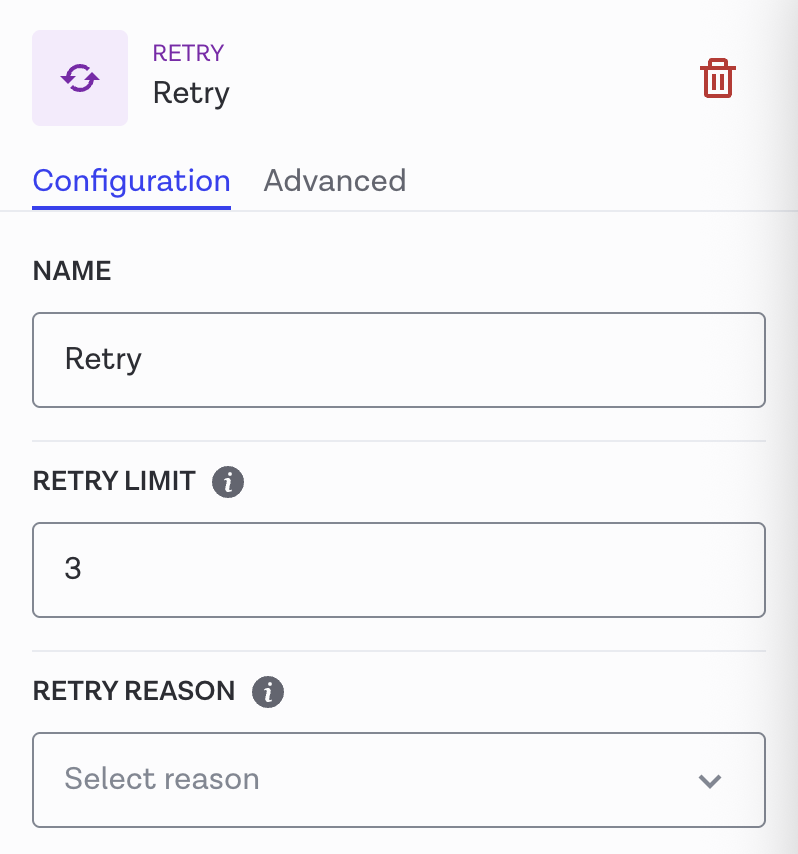Show info tooltip for Retry Reason
The width and height of the screenshot is (798, 854).
coord(268,691)
